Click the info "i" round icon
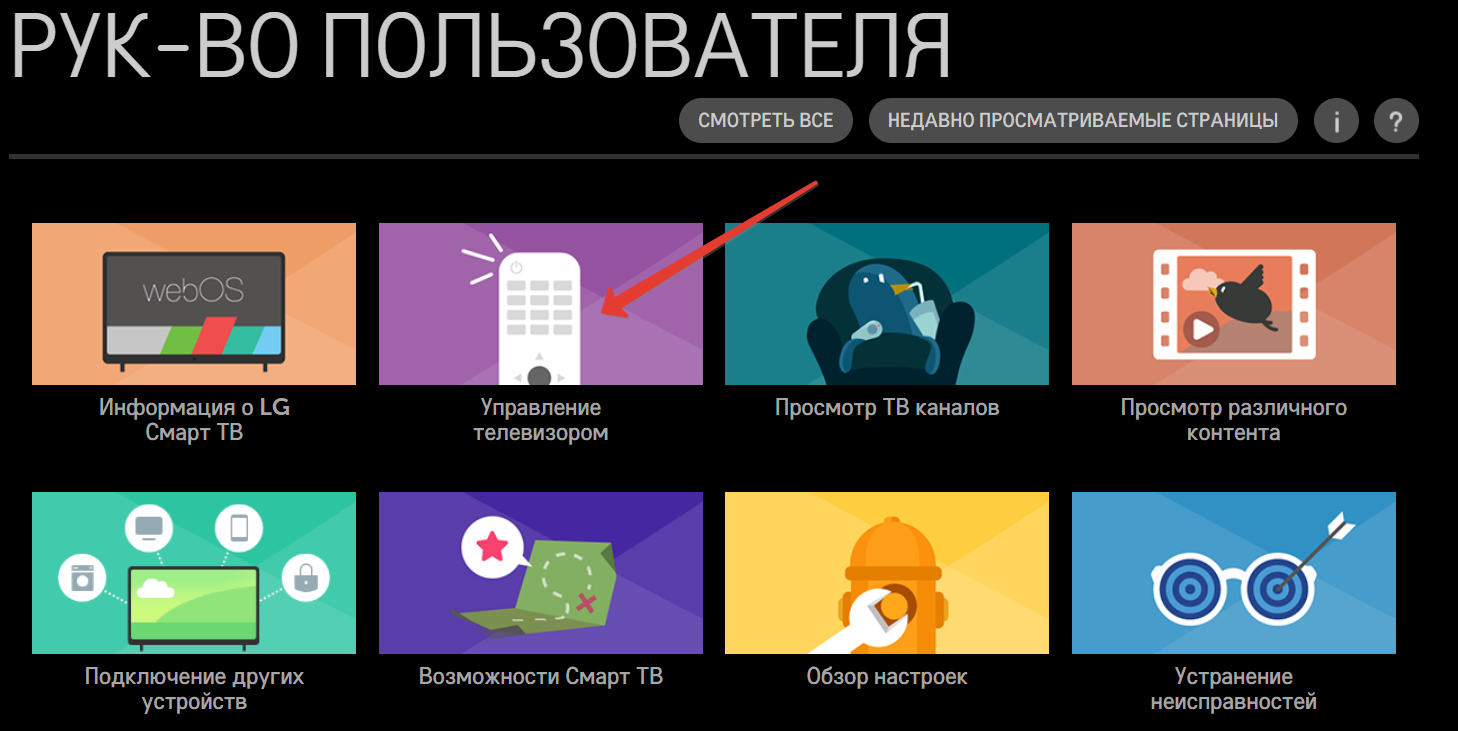Screen dimensions: 1458x731 click(x=1336, y=122)
